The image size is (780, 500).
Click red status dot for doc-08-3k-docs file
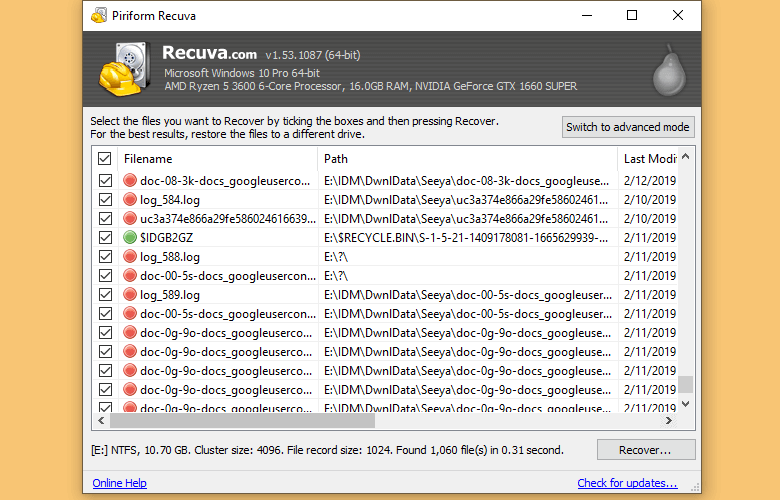click(130, 180)
